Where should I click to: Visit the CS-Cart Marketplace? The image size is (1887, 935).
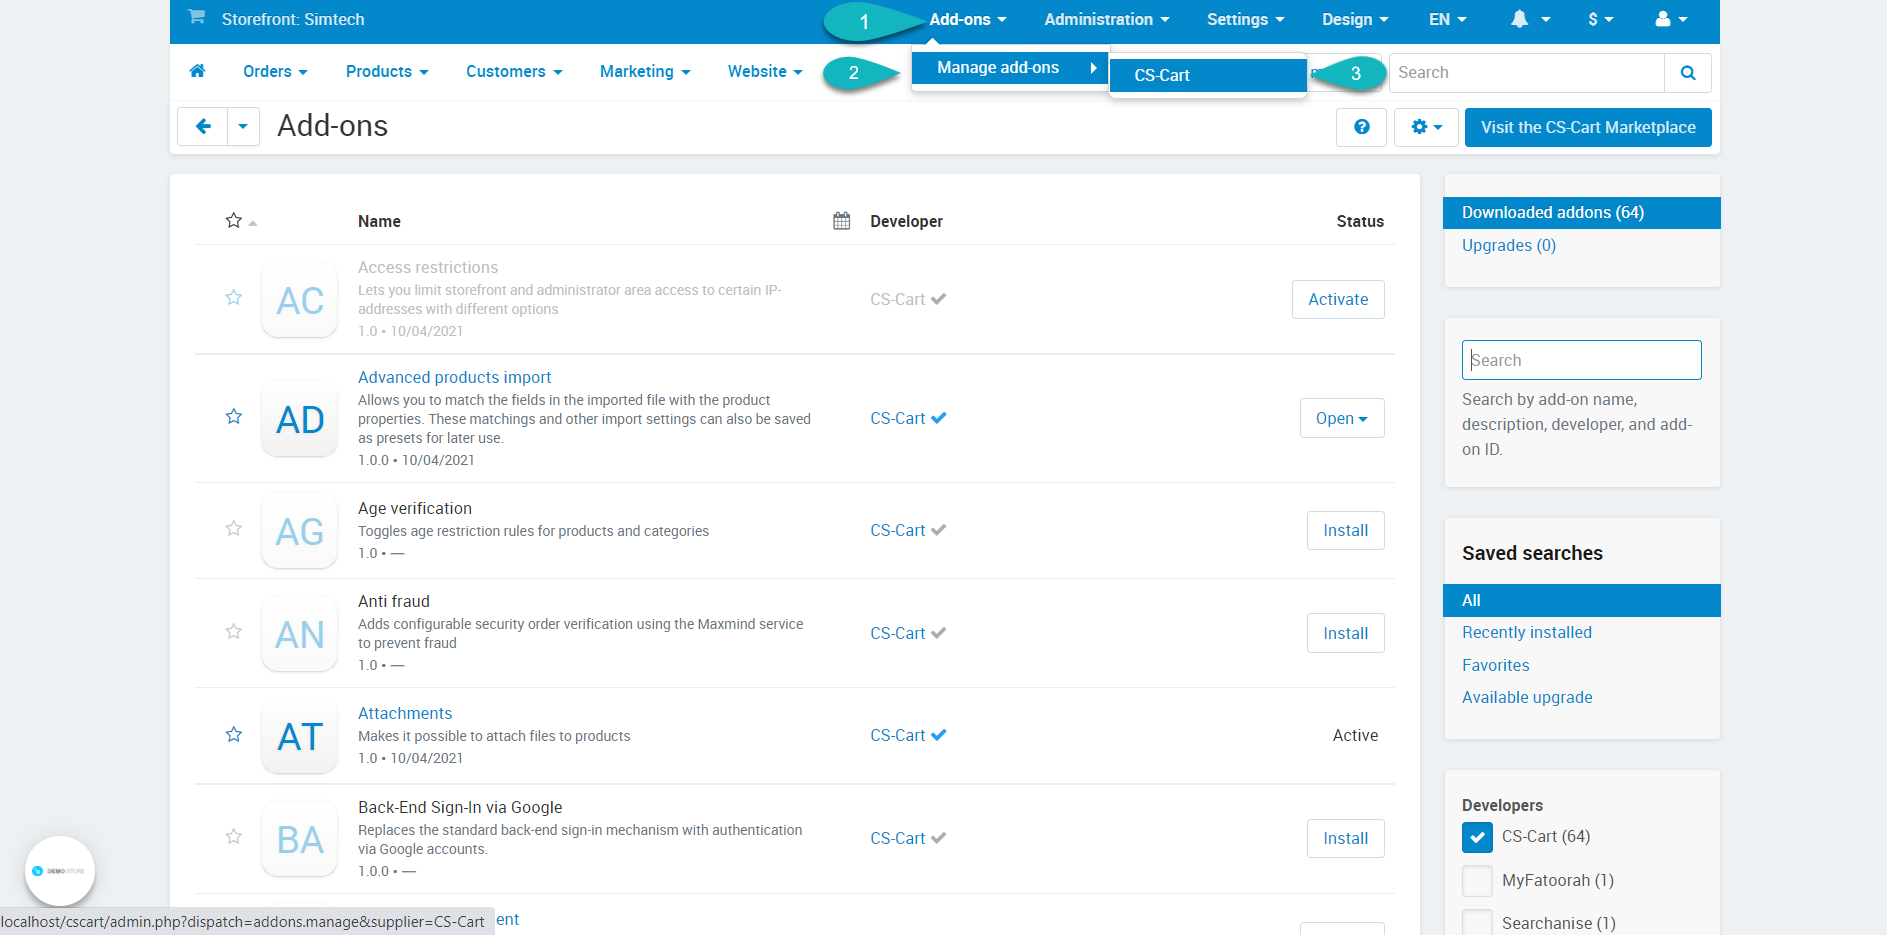1588,127
